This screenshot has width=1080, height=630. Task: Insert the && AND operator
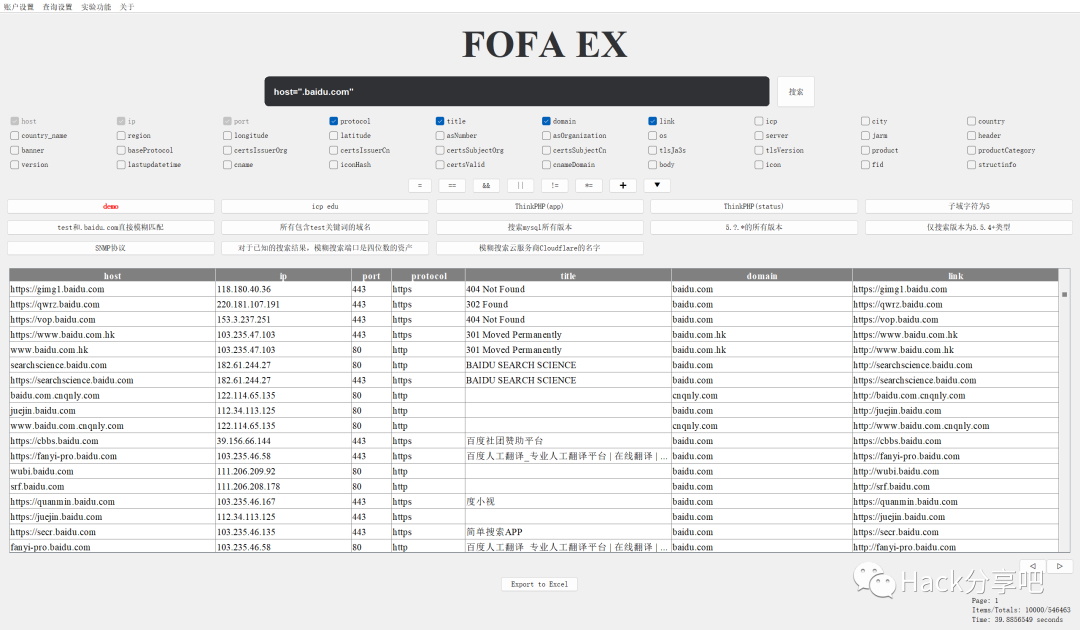click(486, 185)
